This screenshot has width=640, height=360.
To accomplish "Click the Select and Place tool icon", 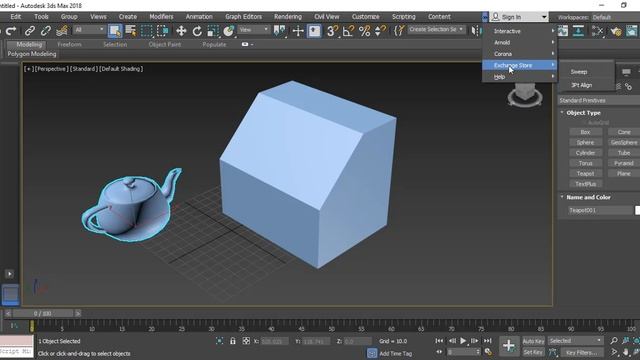I will (x=229, y=31).
